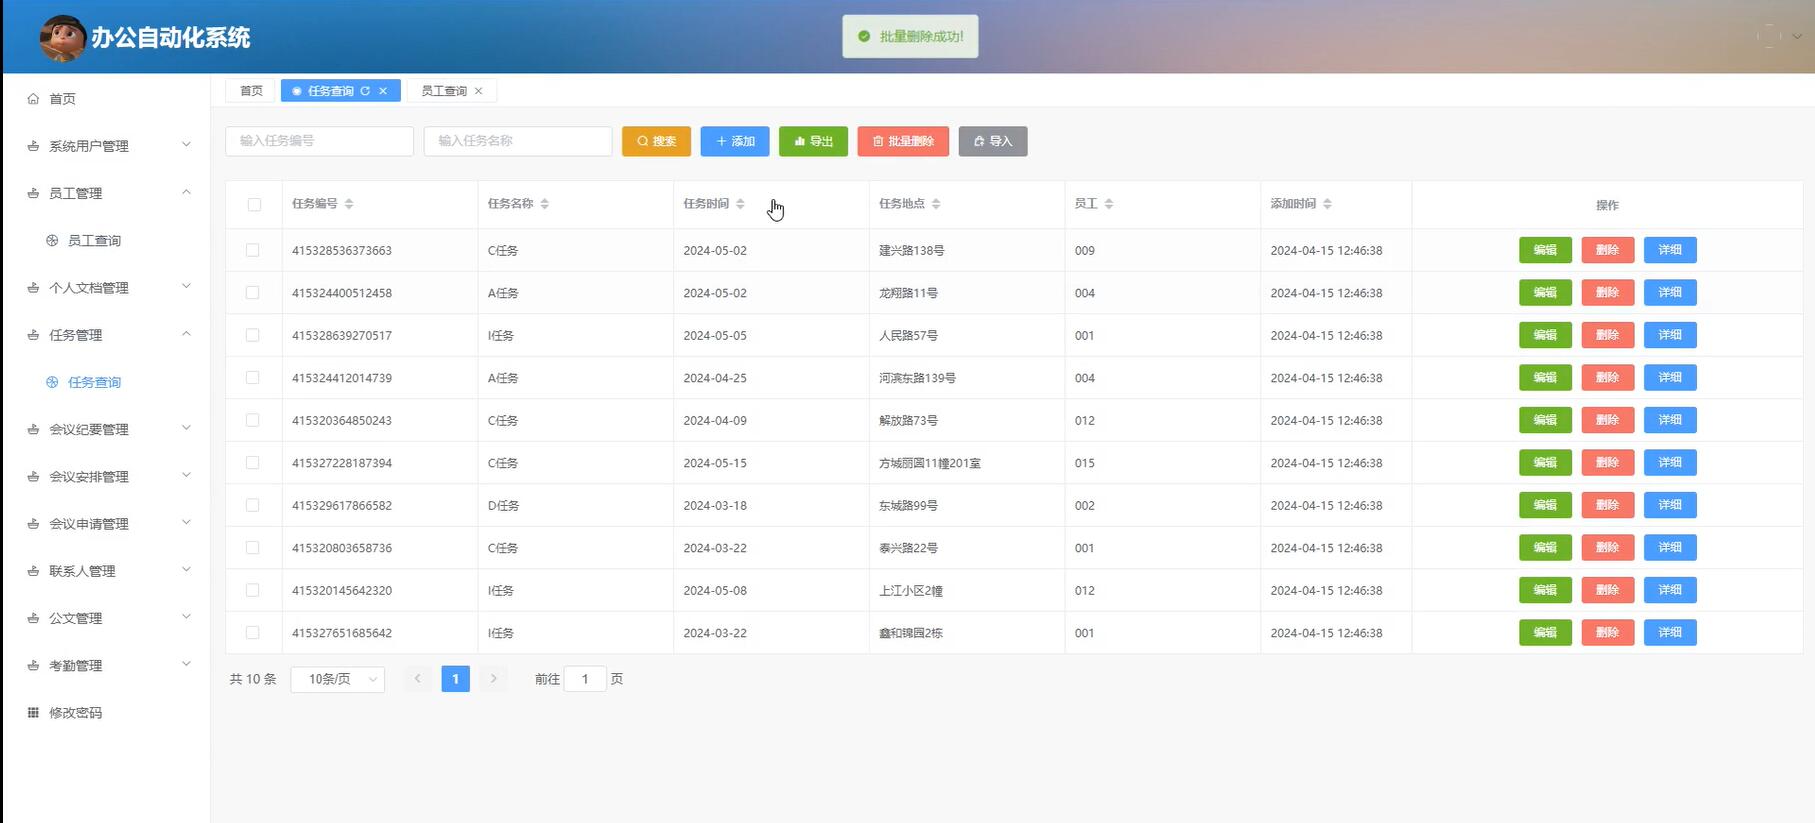
Task: Click the 联系人管理 sidebar icon
Action: coord(33,571)
